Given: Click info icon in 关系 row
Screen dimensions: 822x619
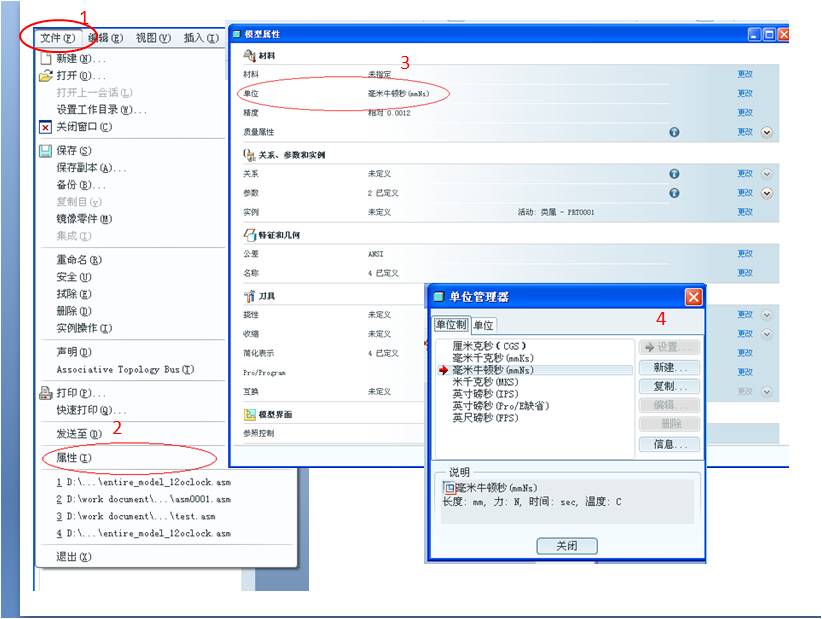Looking at the screenshot, I should click(x=674, y=173).
